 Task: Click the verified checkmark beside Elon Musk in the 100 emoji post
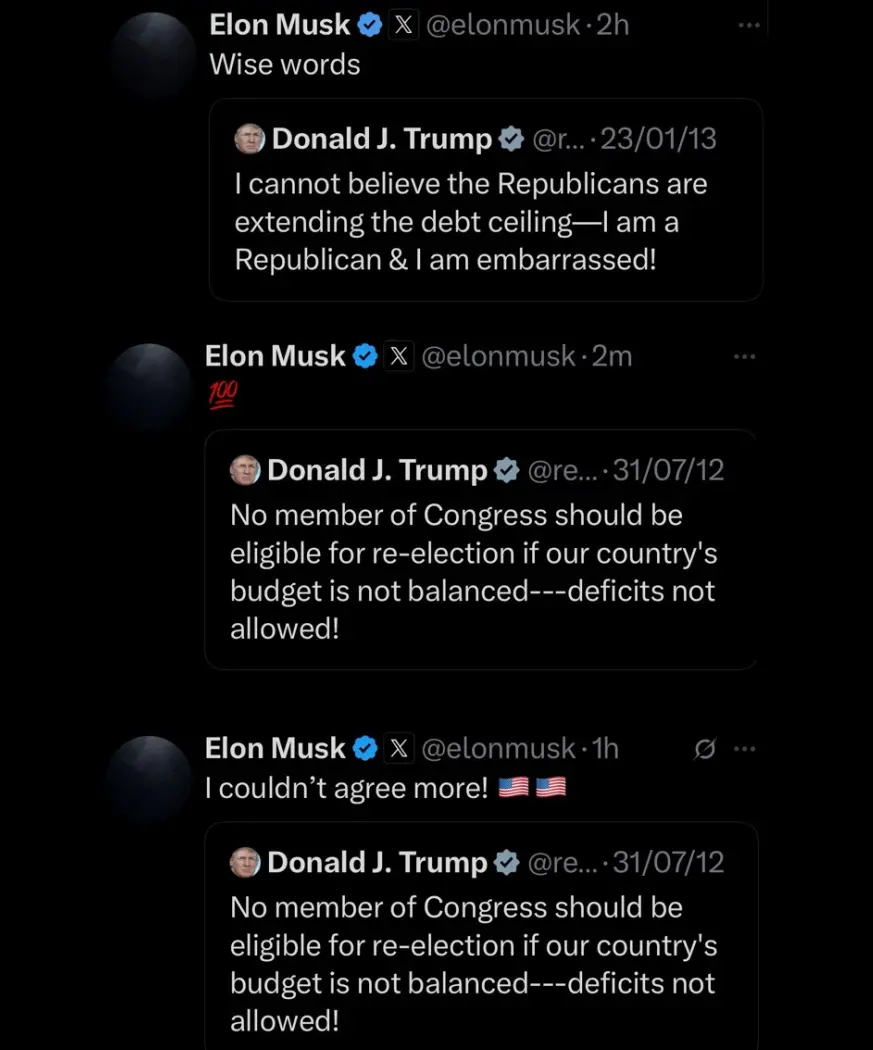point(366,356)
